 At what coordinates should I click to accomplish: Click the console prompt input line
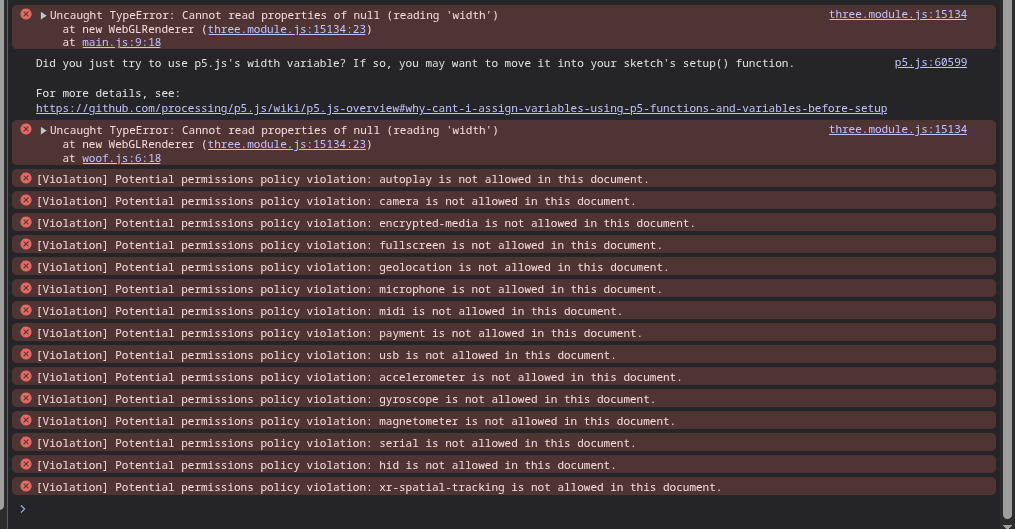pyautogui.click(x=500, y=509)
